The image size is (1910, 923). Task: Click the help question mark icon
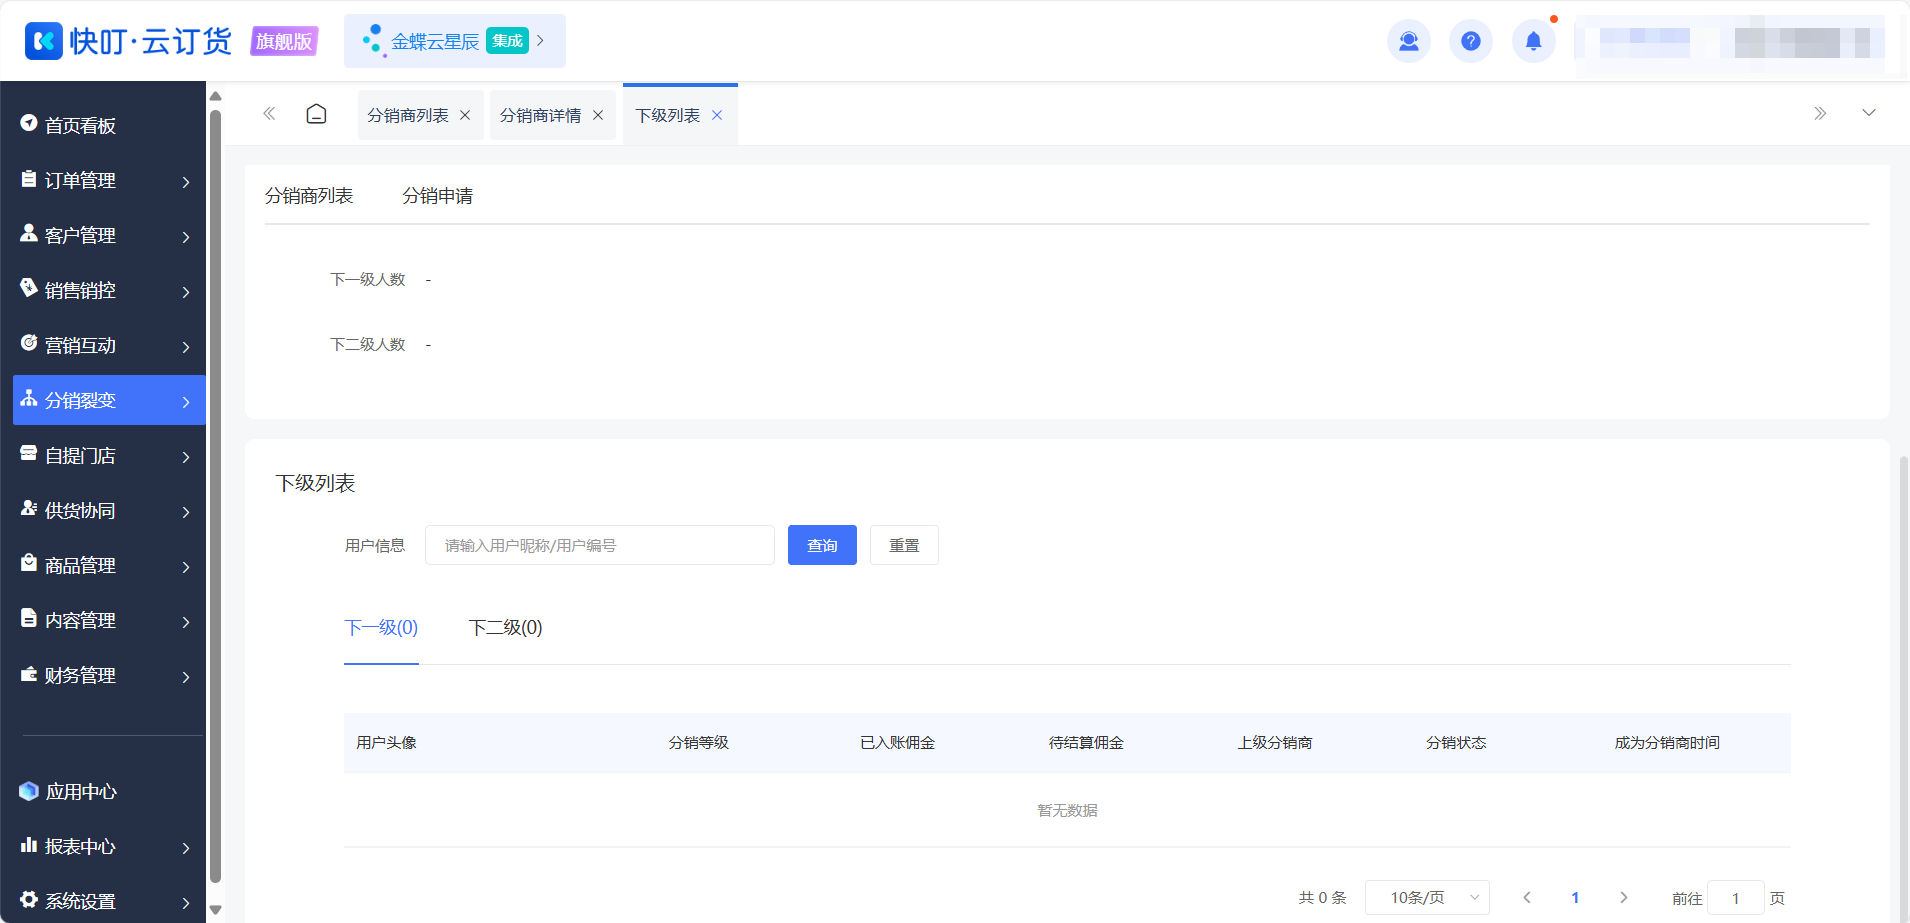[1470, 41]
